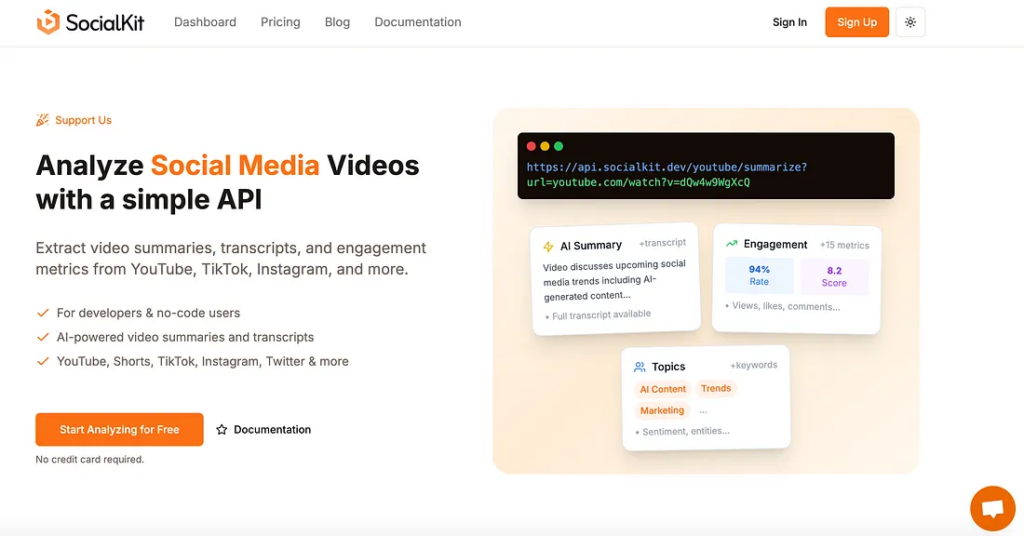Click the star icon beside Documentation
1024x536 pixels.
point(221,430)
